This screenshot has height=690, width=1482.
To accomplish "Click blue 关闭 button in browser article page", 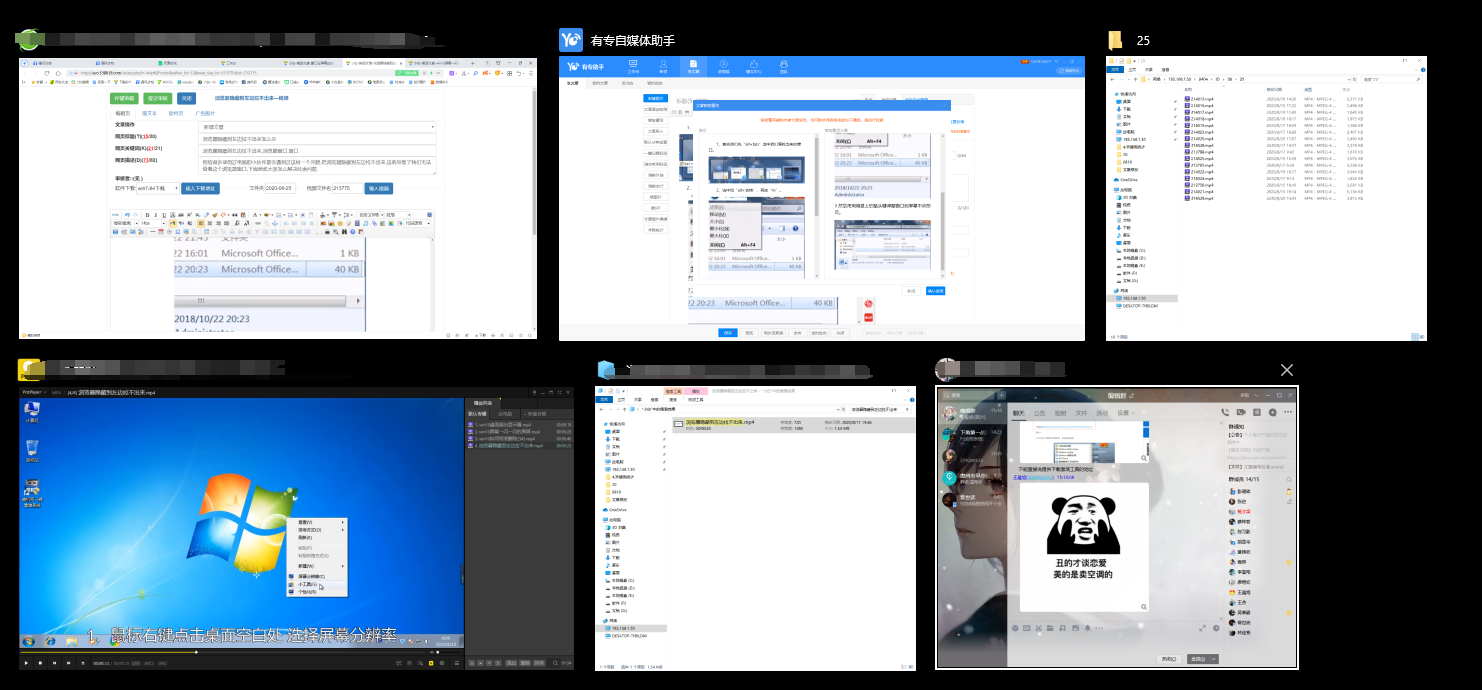I will (186, 98).
